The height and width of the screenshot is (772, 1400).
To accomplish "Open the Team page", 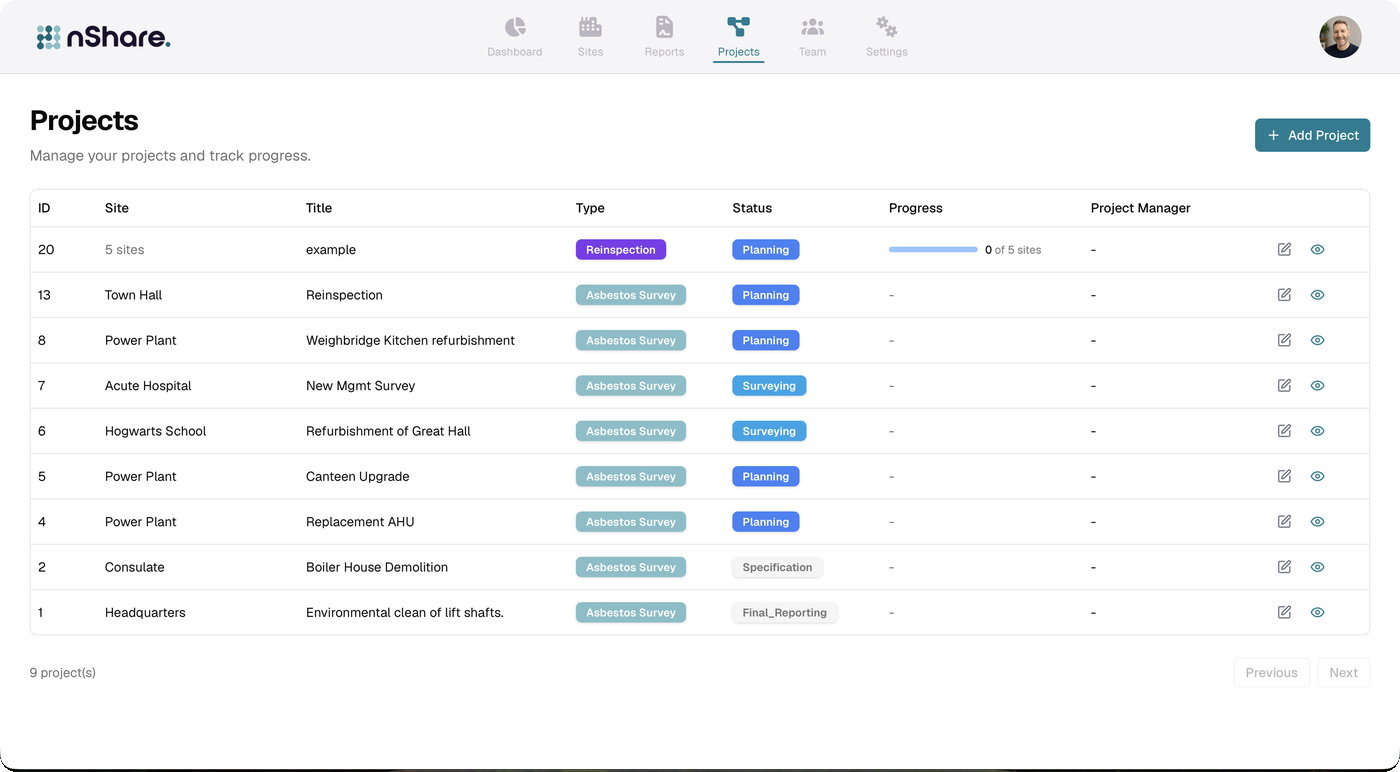I will (x=812, y=38).
